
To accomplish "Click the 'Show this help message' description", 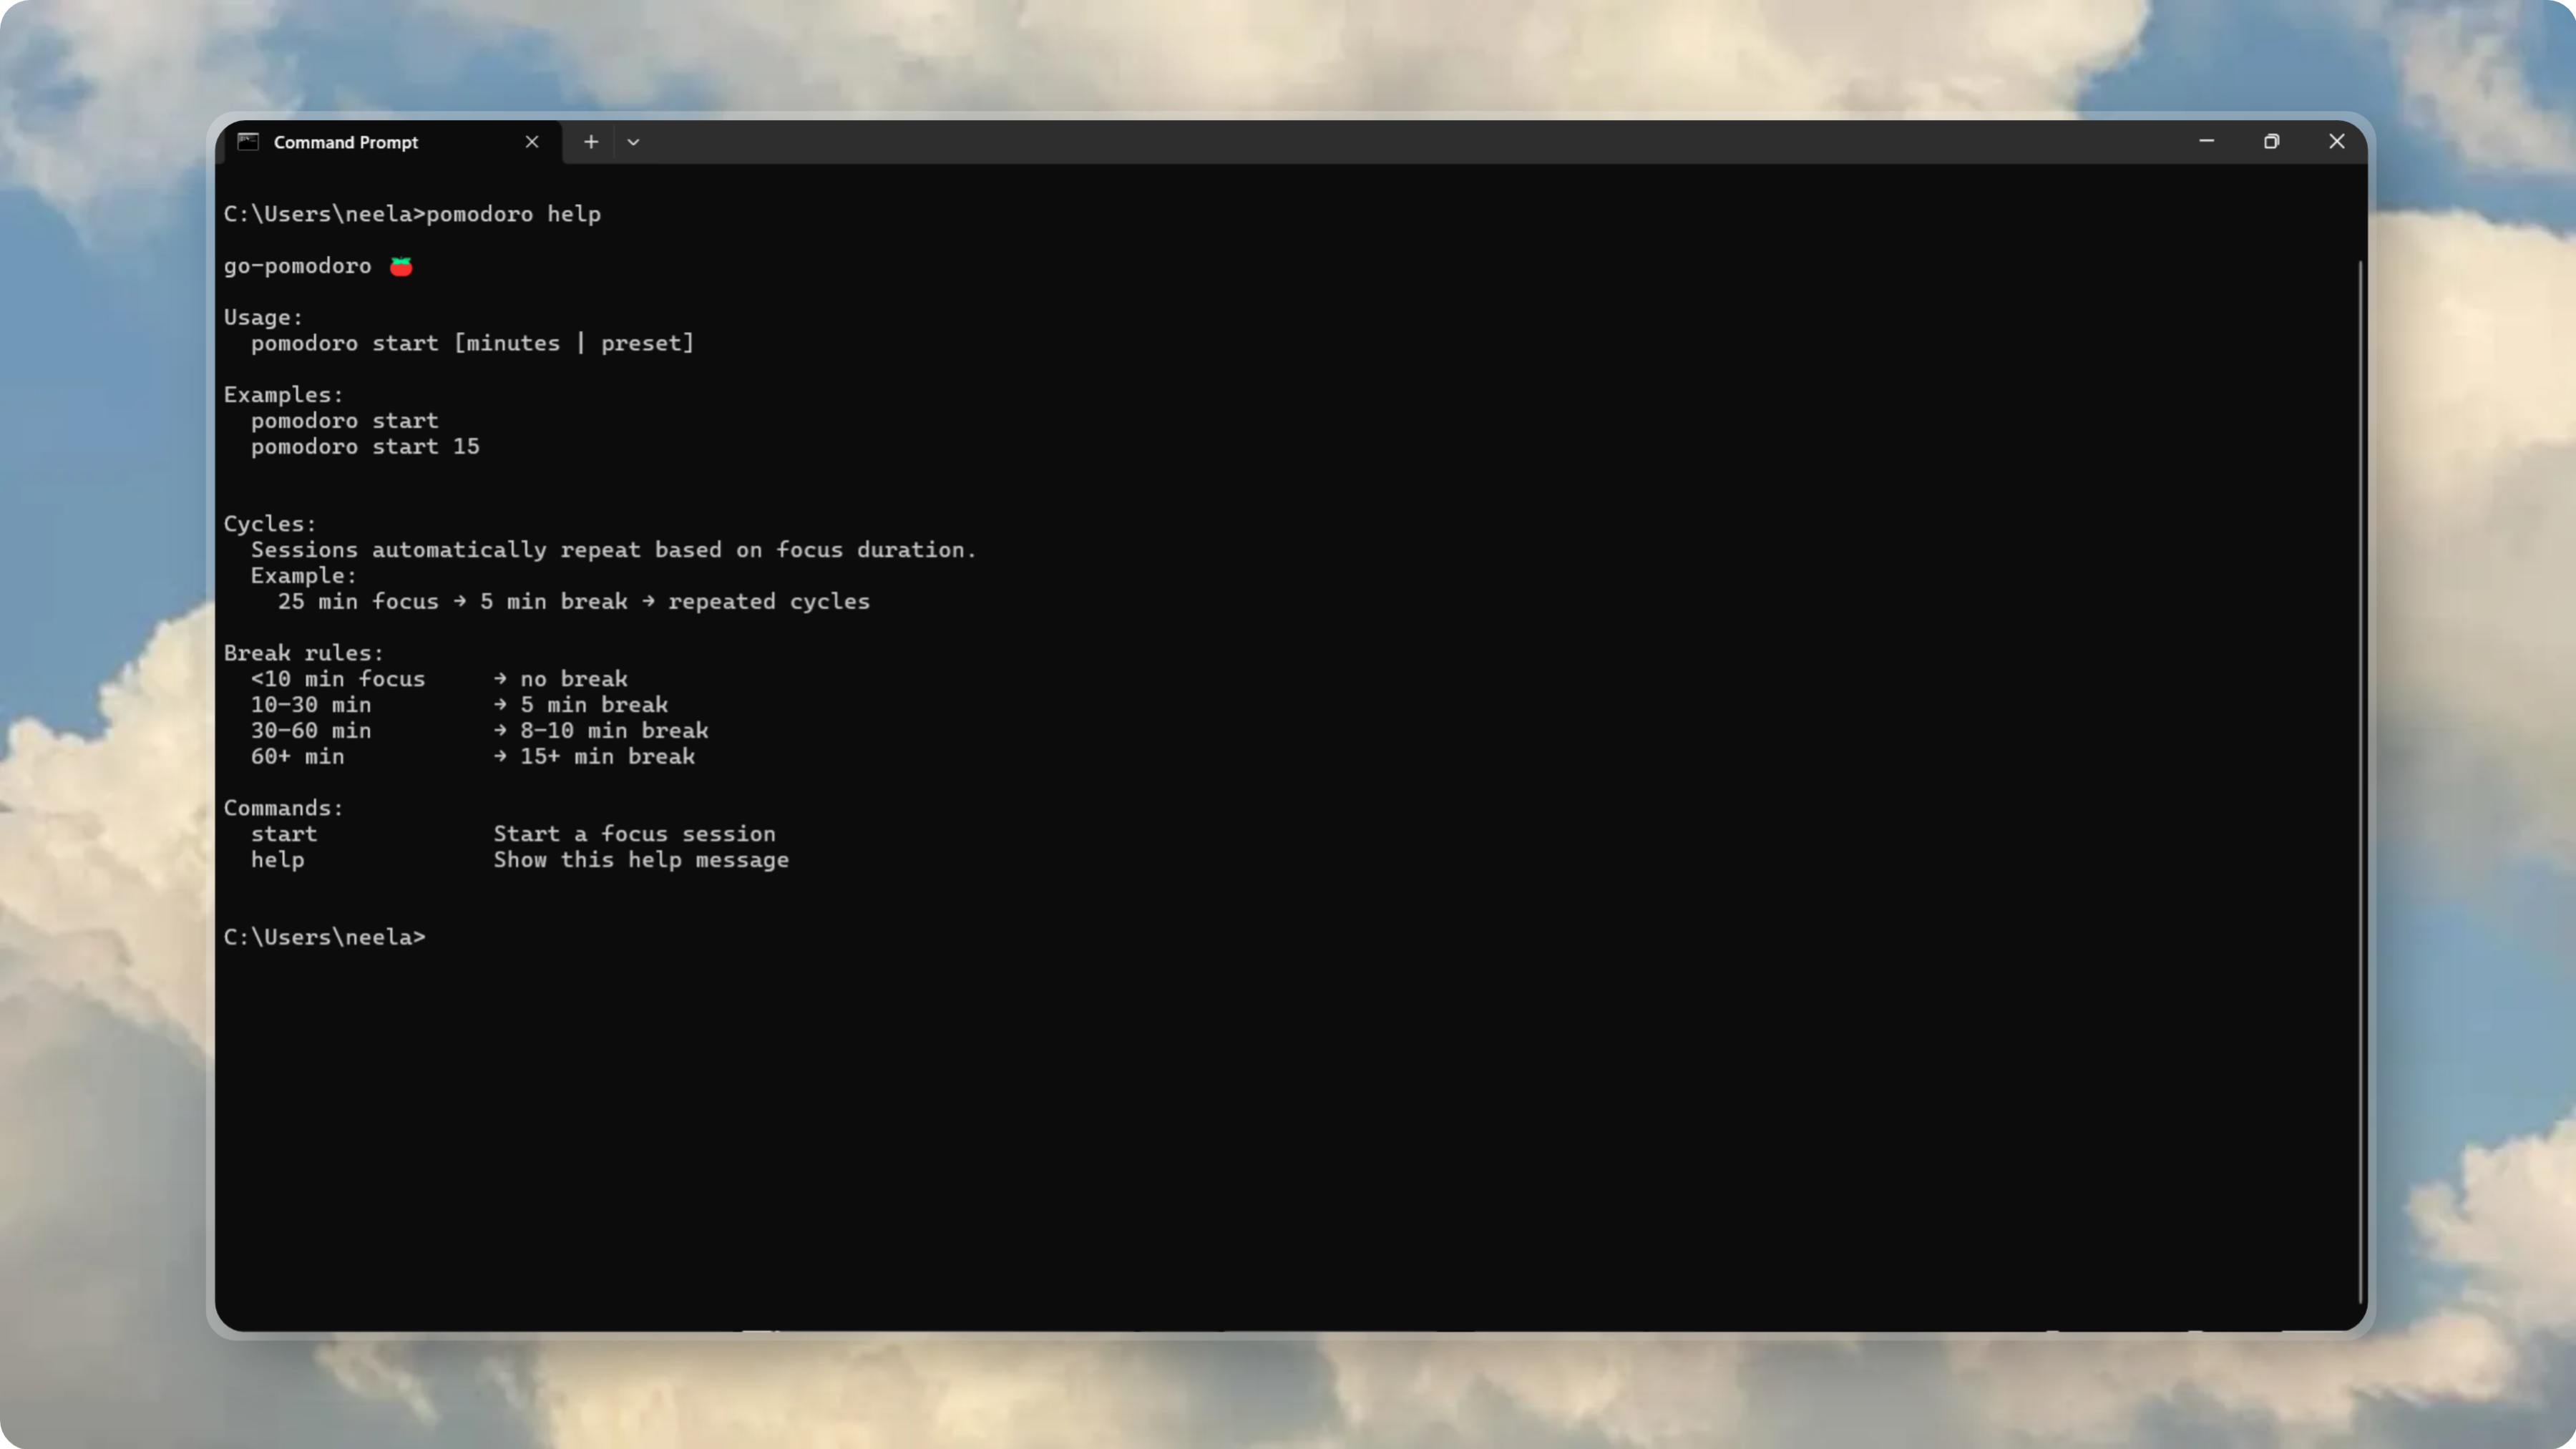I will pyautogui.click(x=641, y=859).
